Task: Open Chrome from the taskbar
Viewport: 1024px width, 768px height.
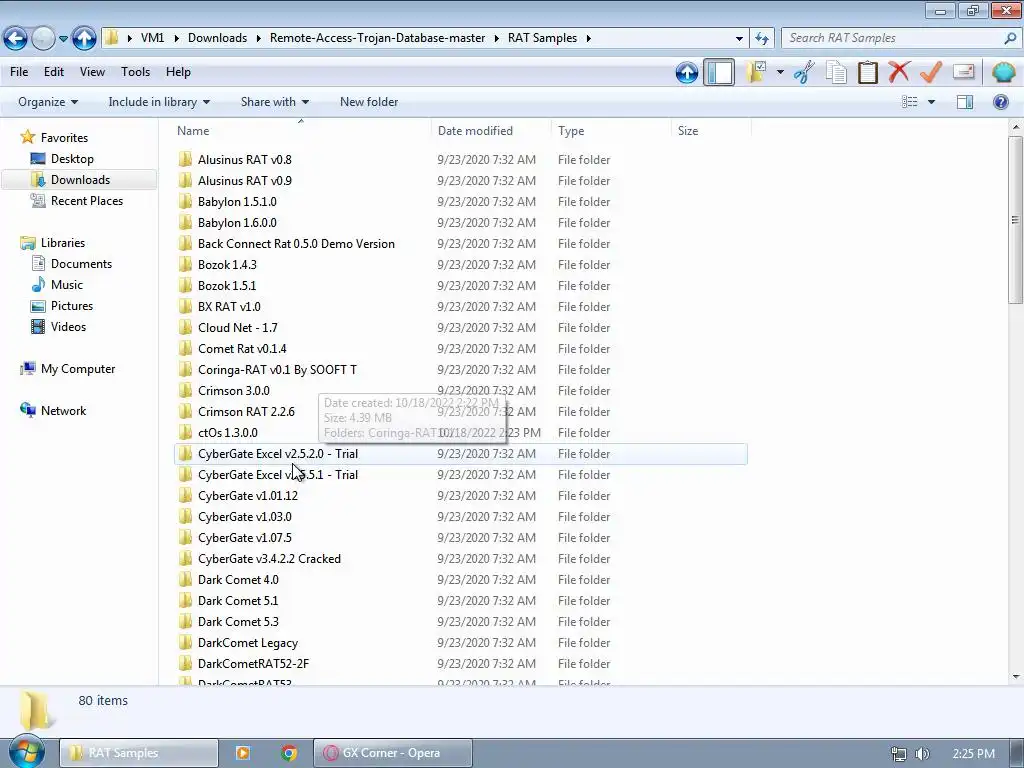Action: [x=289, y=753]
